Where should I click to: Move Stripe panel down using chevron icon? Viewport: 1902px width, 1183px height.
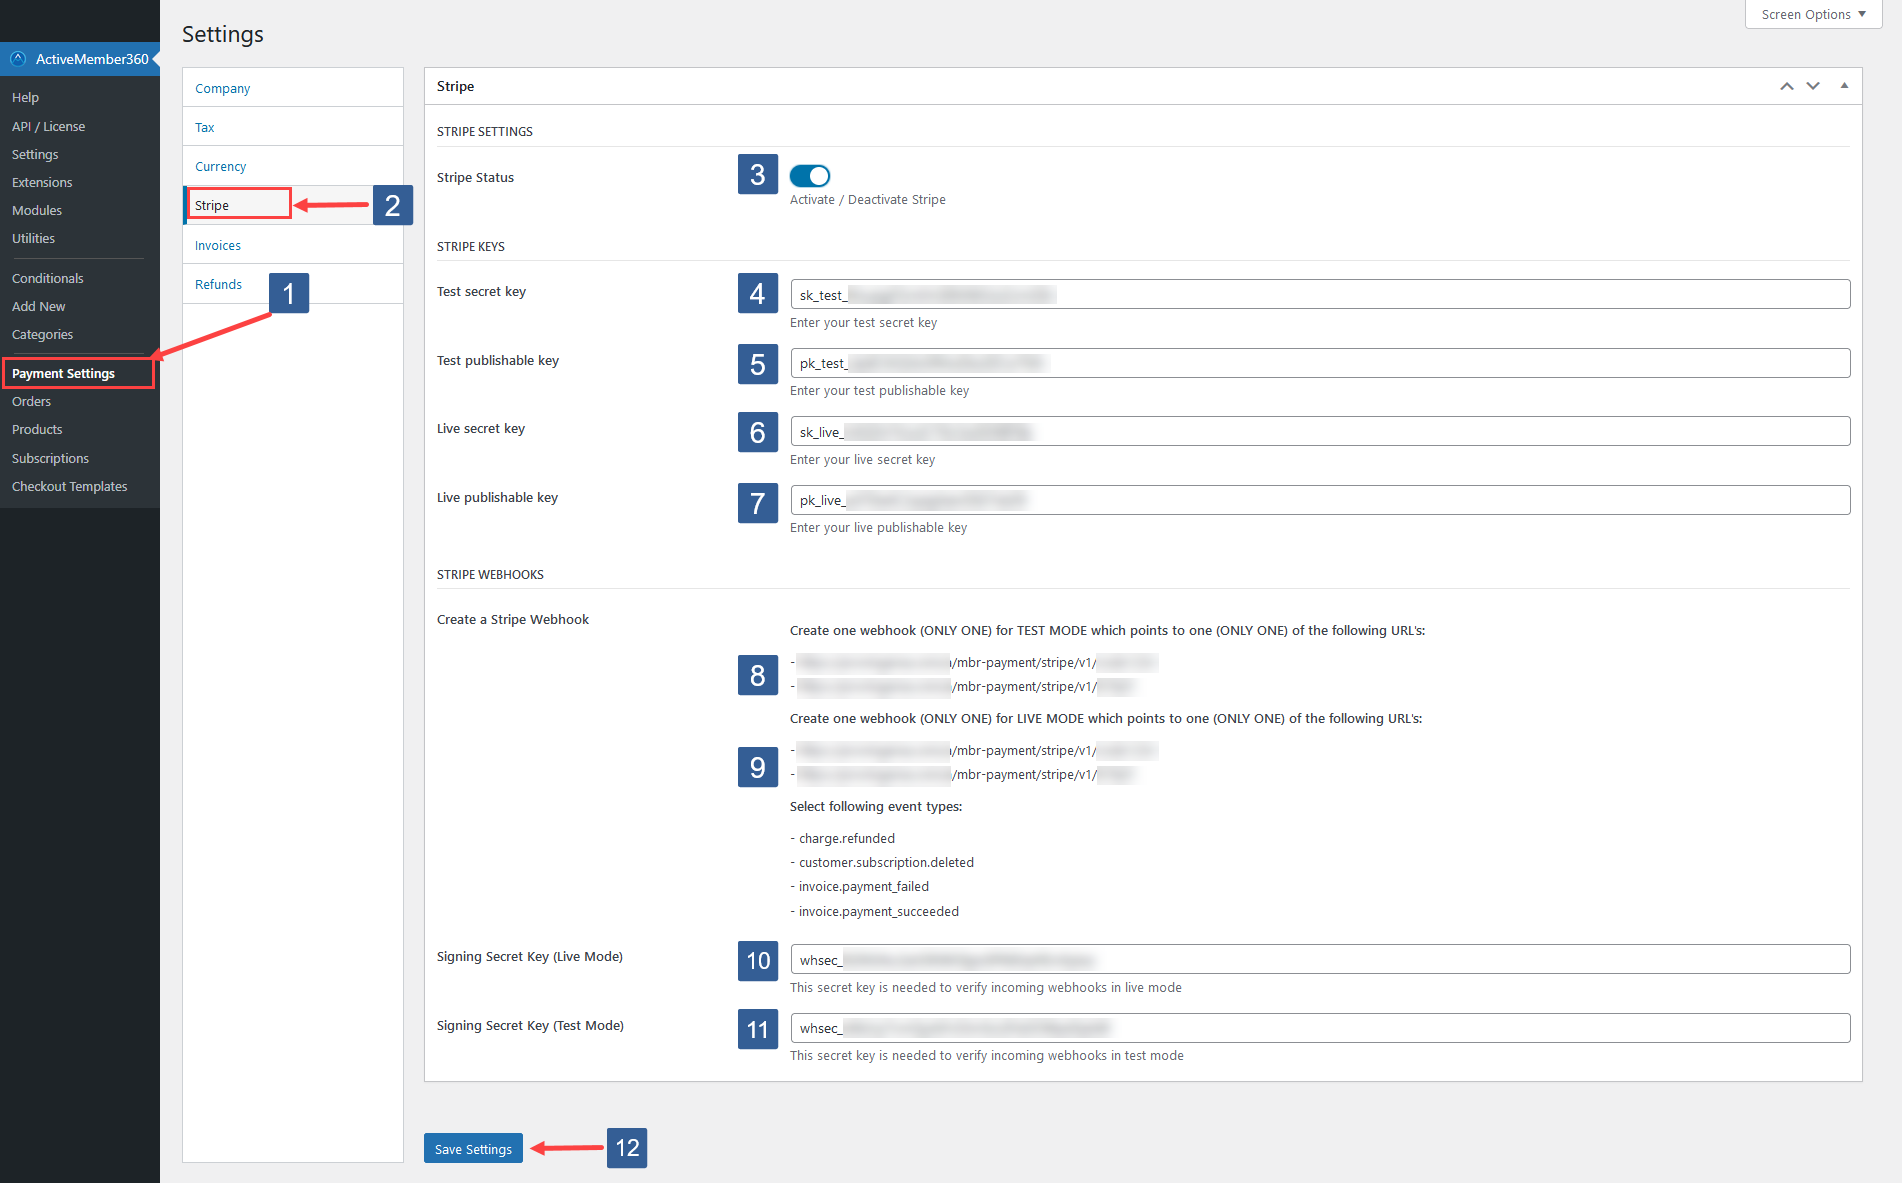[1813, 86]
